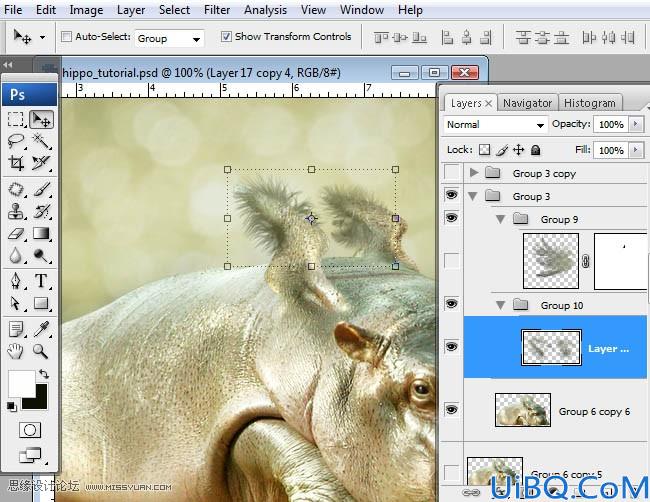Collapse the Group 10 folder
This screenshot has height=502, width=650.
(x=500, y=306)
